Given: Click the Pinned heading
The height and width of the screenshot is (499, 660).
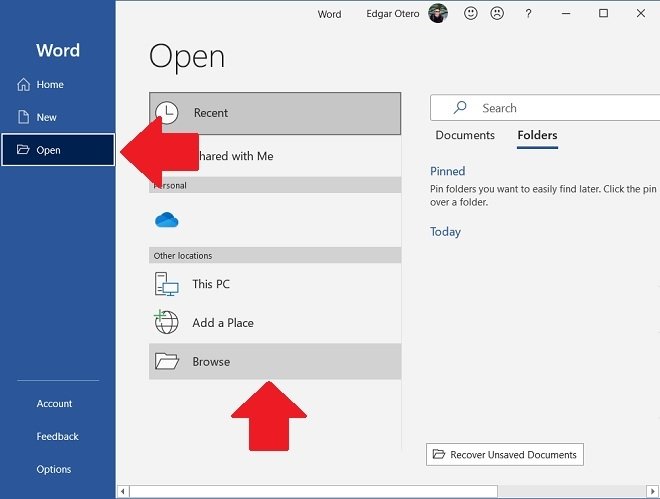Looking at the screenshot, I should click(x=447, y=171).
